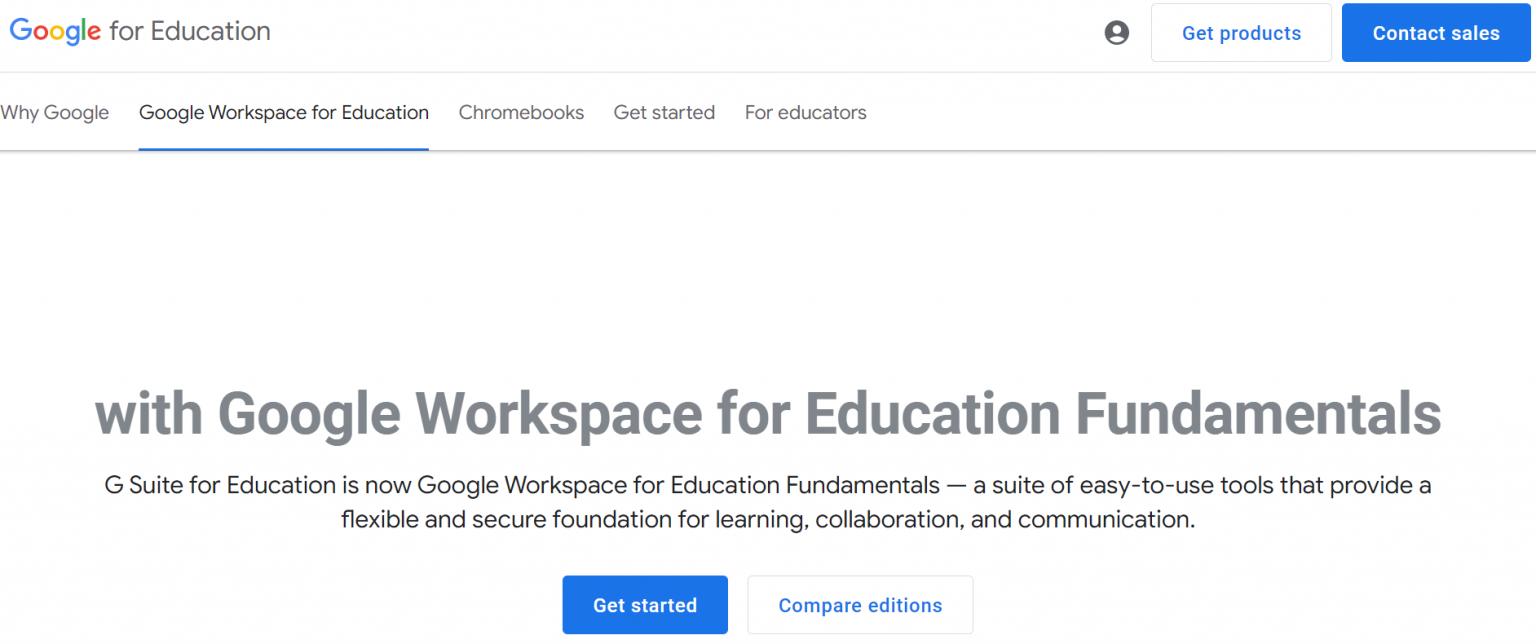
Task: Sign in using the avatar circle icon
Action: point(1116,32)
